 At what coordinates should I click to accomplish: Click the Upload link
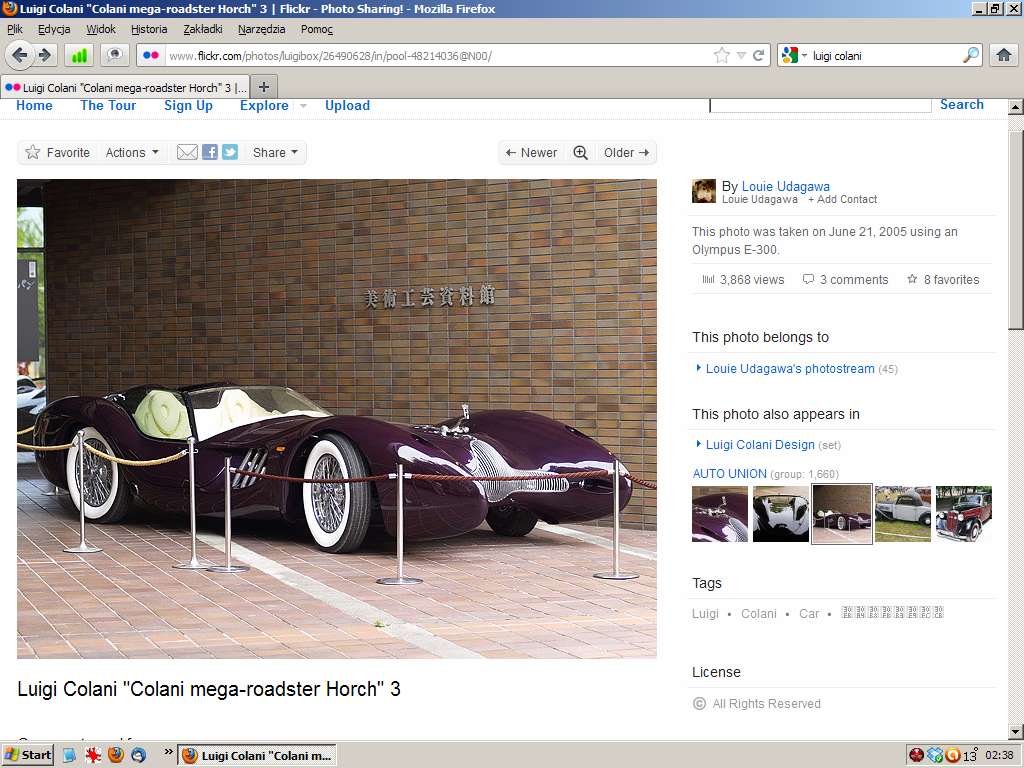[x=347, y=106]
